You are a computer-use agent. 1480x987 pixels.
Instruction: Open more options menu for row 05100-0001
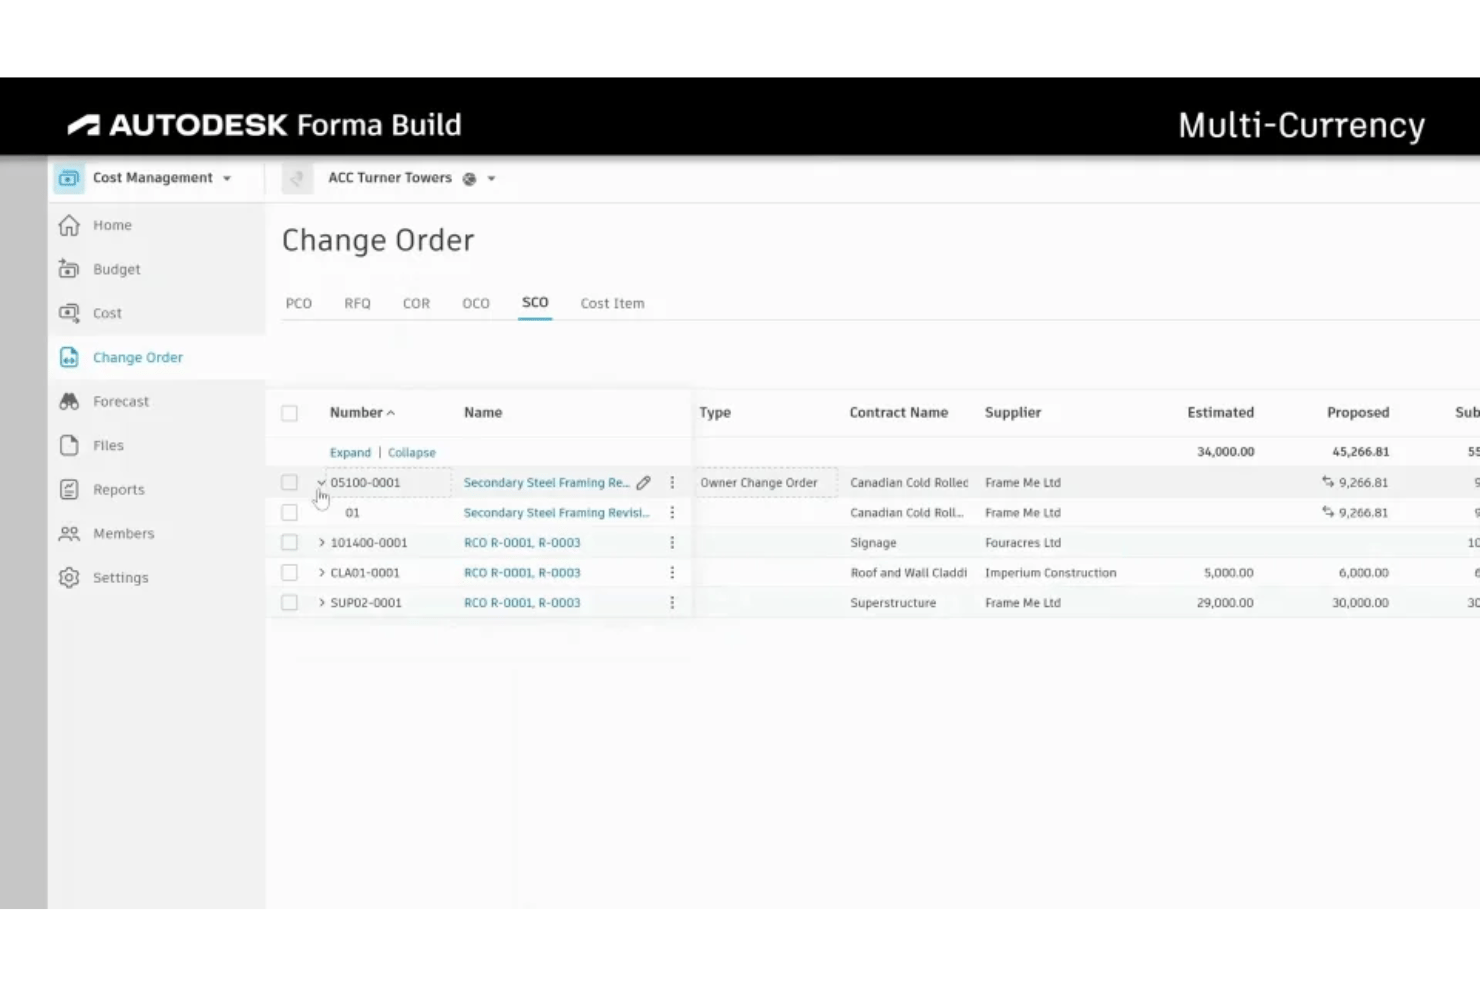point(672,482)
